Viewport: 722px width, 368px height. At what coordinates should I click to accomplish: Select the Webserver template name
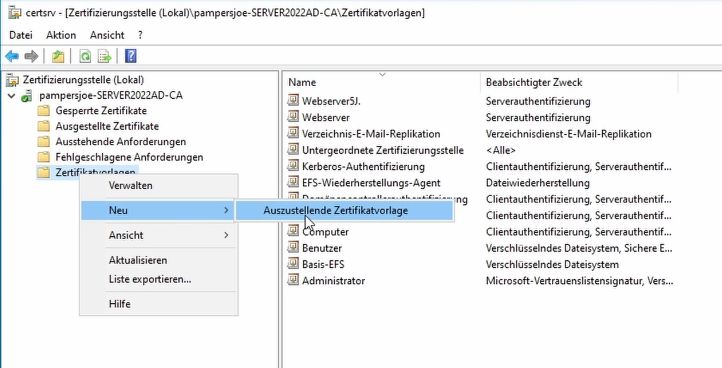326,117
